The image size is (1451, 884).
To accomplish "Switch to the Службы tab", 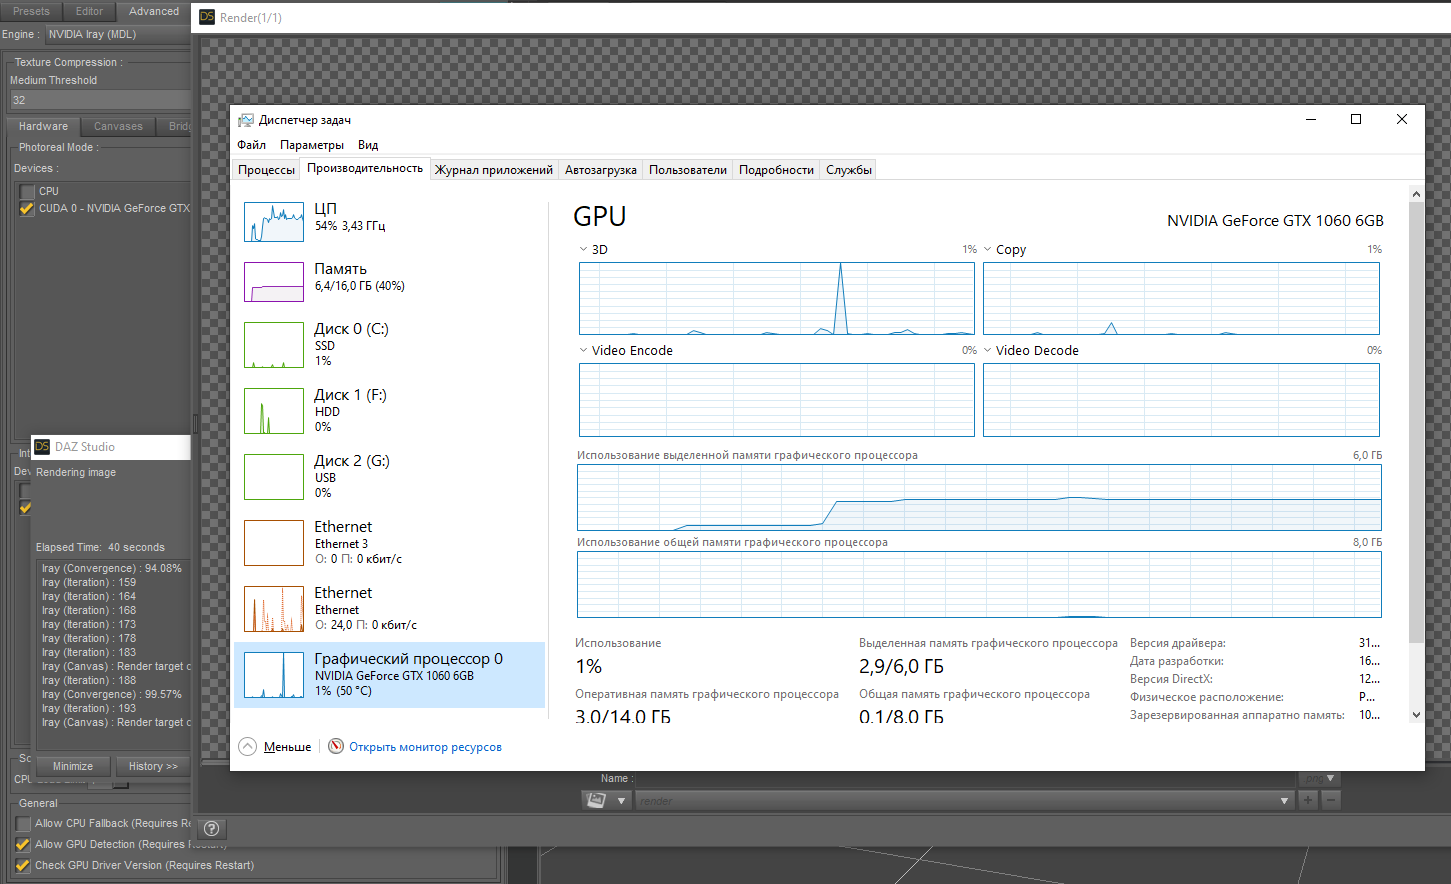I will (849, 170).
